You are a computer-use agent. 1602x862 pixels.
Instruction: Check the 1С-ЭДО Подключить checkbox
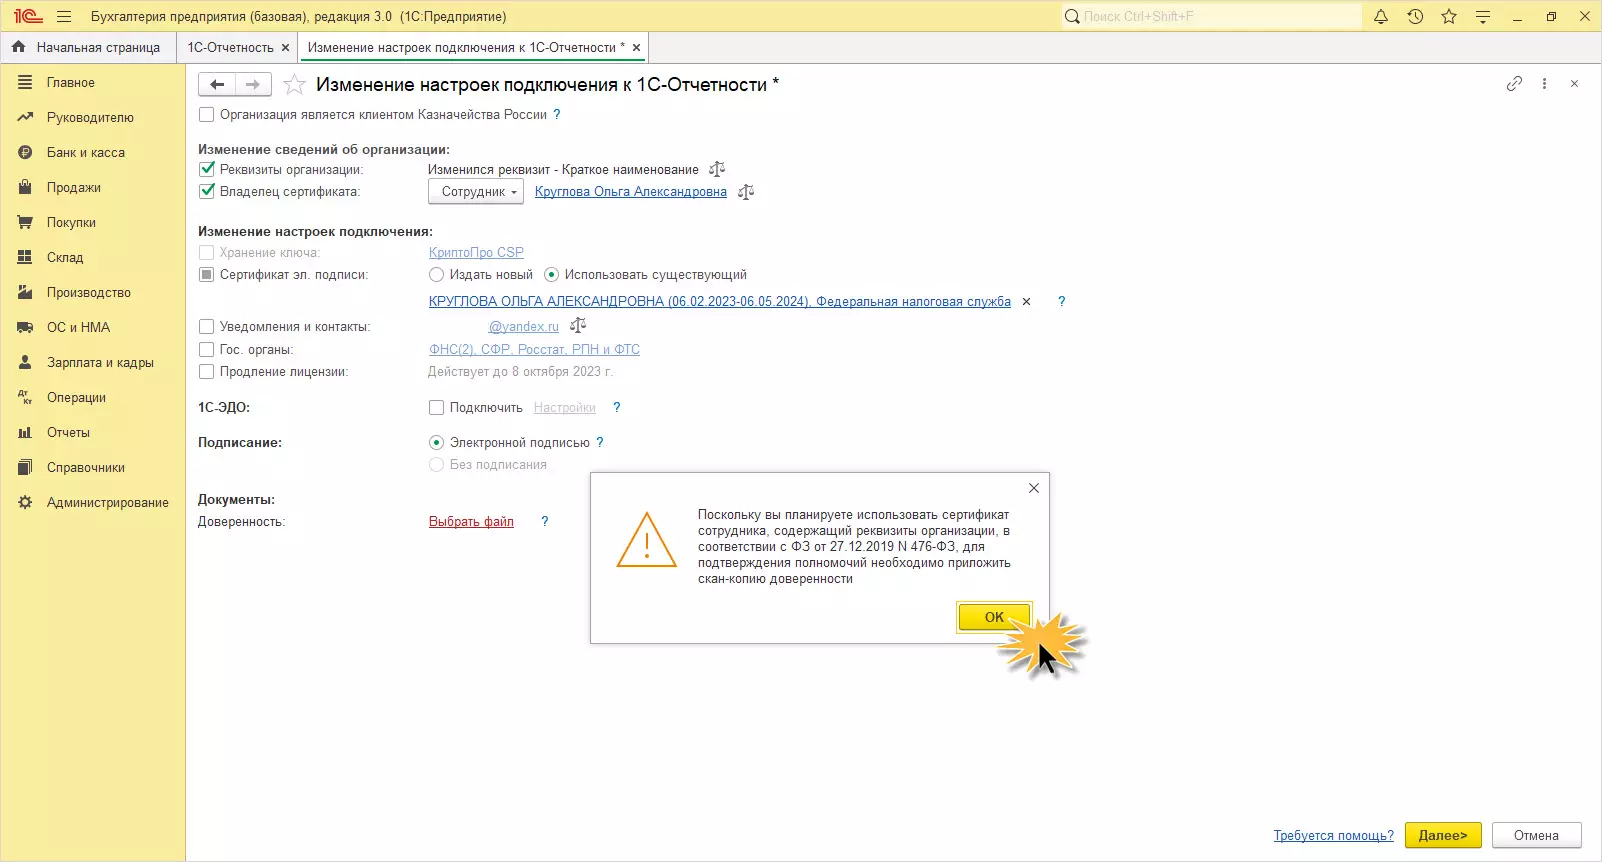coord(436,407)
